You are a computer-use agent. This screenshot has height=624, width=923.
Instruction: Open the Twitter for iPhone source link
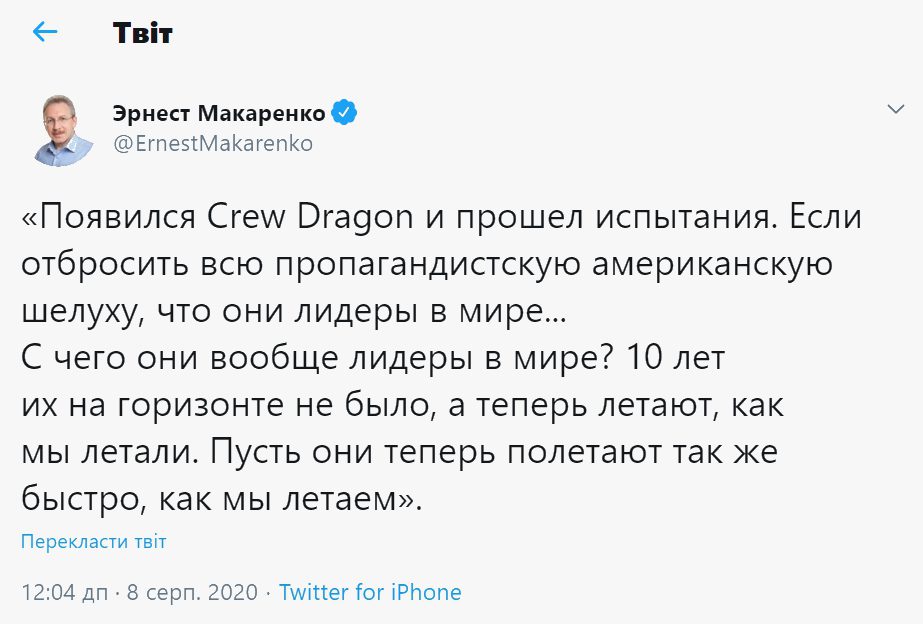370,592
